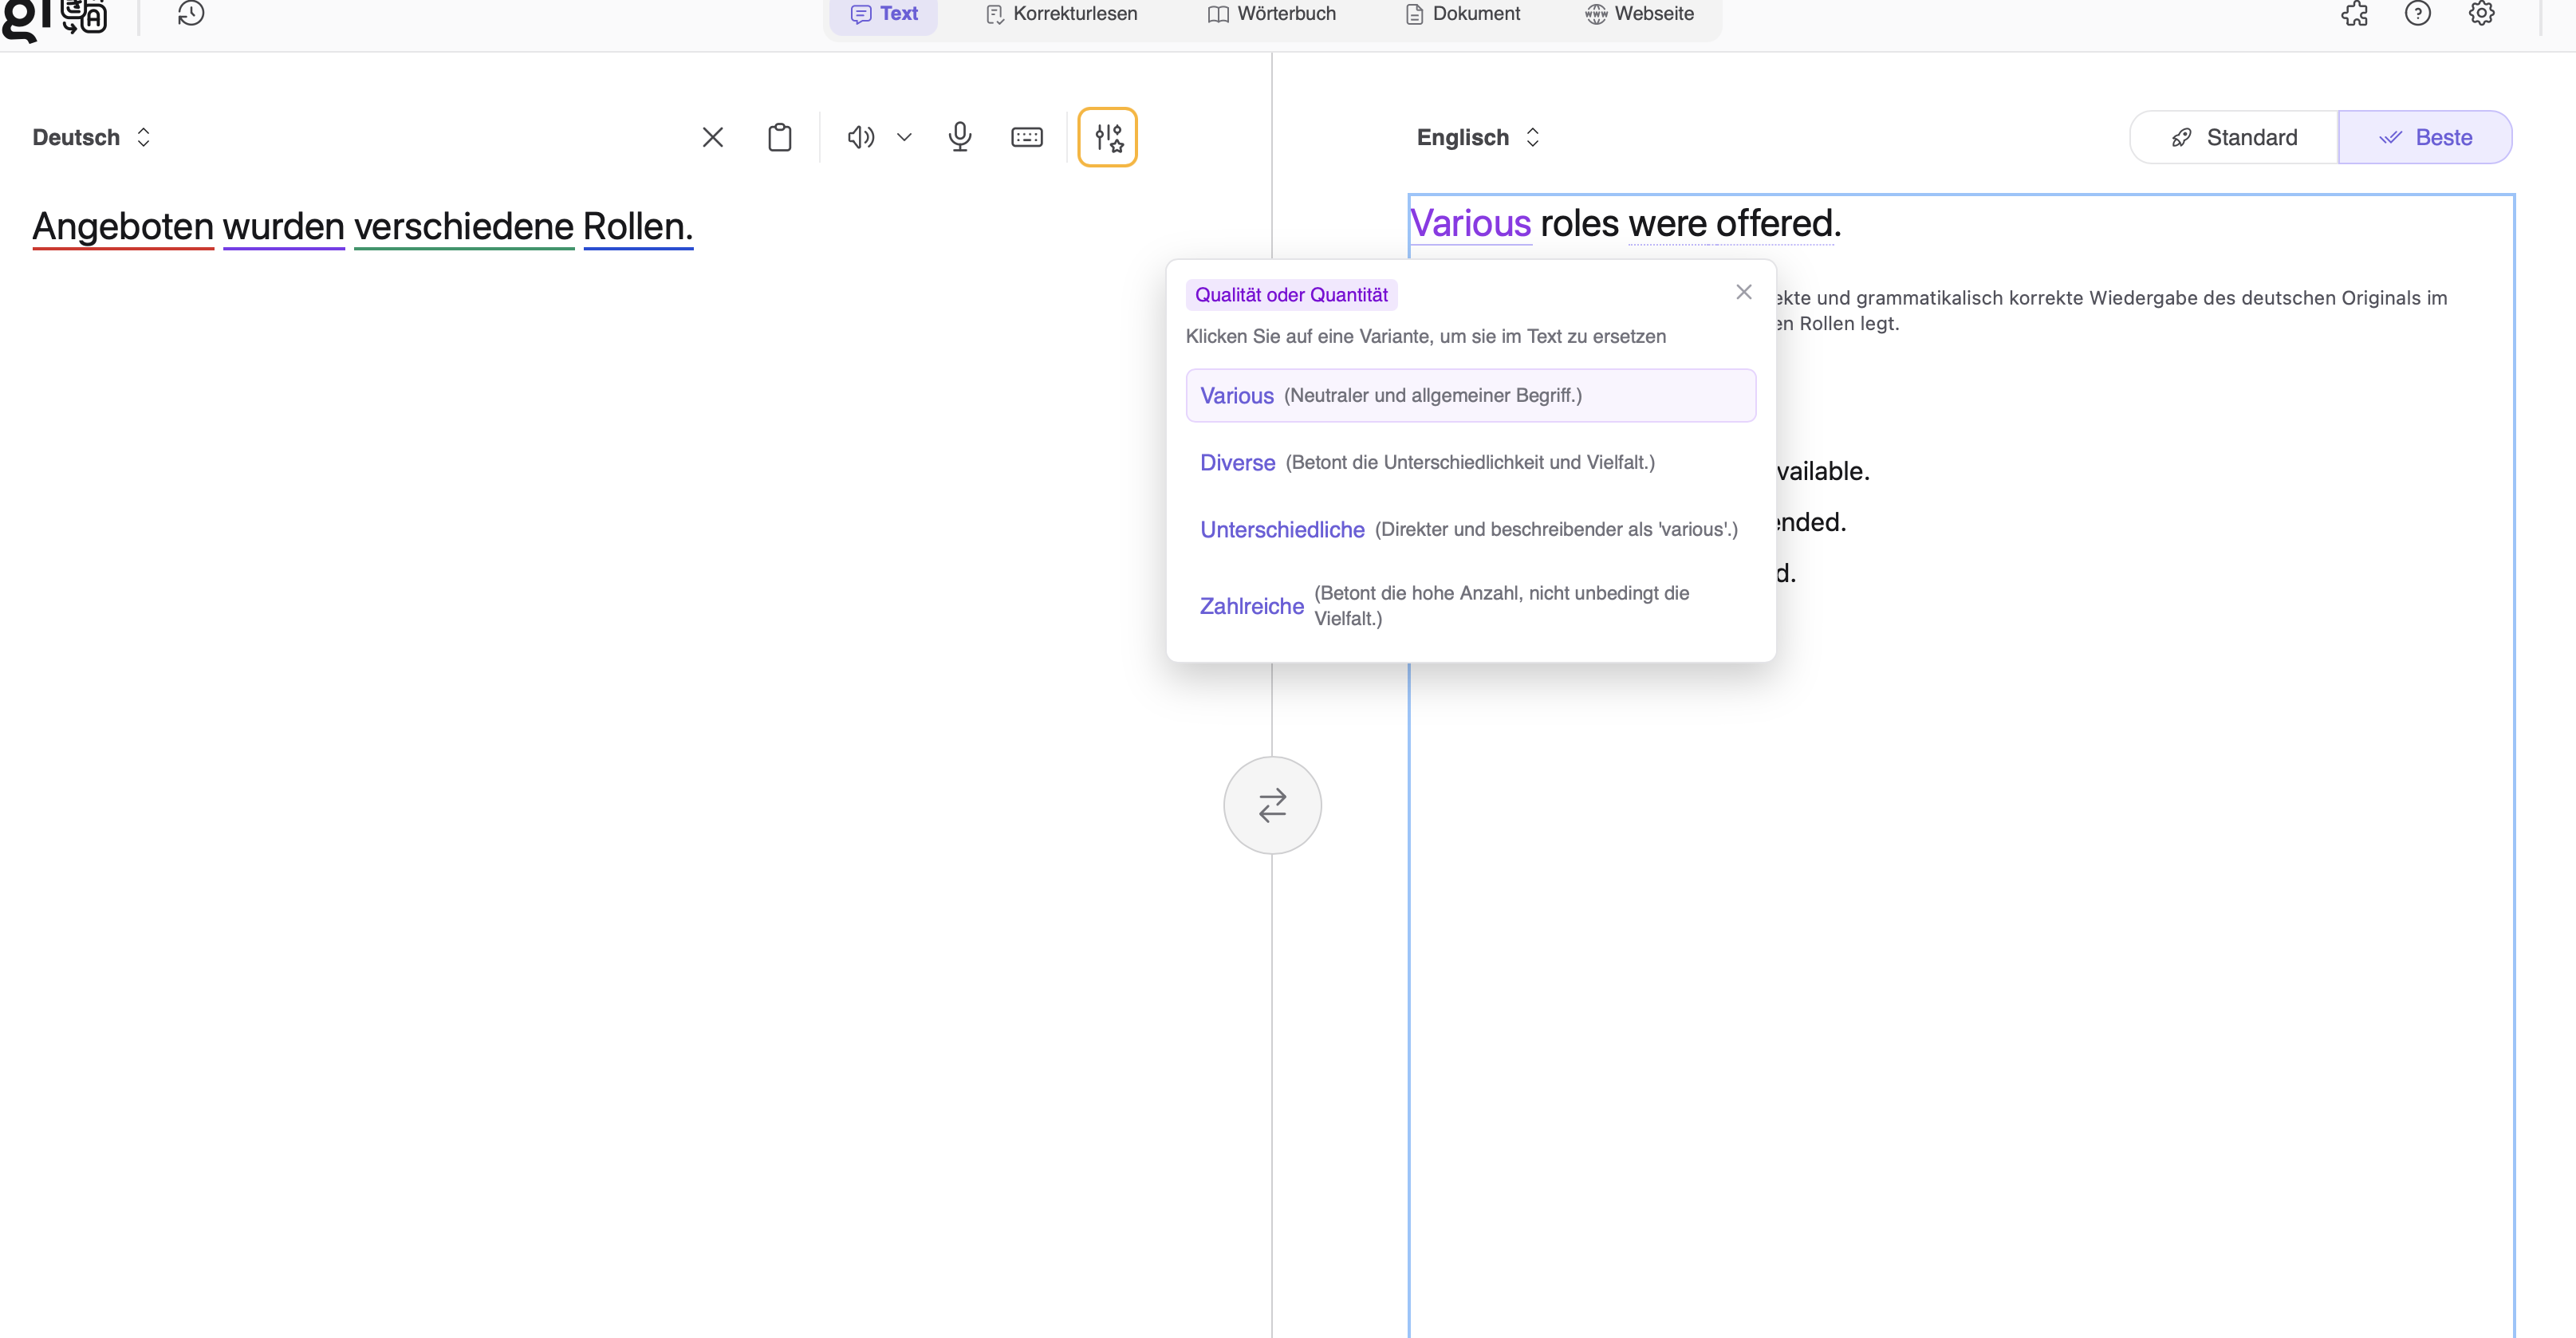Open the Wörterbuch tab
2576x1338 pixels.
[x=1271, y=14]
